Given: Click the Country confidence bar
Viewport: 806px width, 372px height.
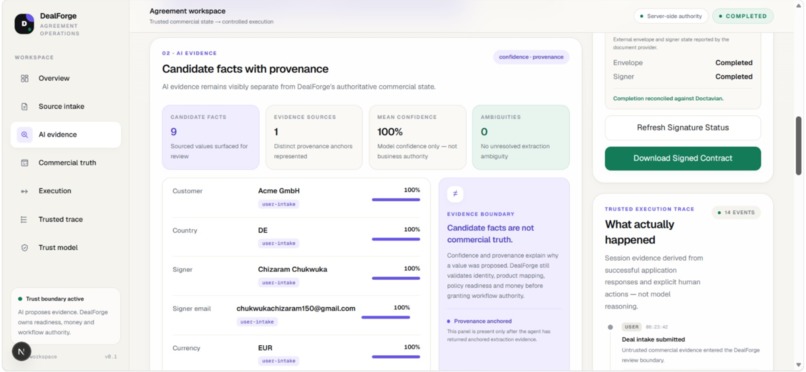Looking at the screenshot, I should (396, 239).
